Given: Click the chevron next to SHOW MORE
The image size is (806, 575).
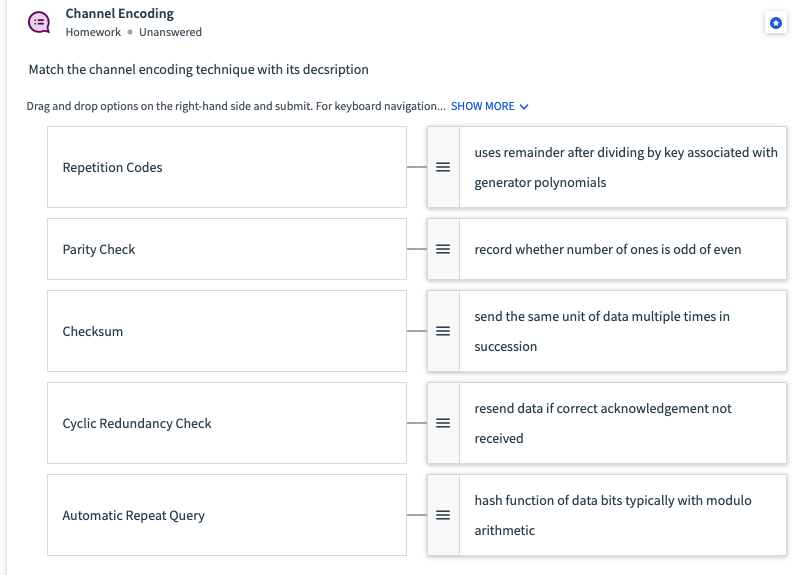Looking at the screenshot, I should 524,107.
